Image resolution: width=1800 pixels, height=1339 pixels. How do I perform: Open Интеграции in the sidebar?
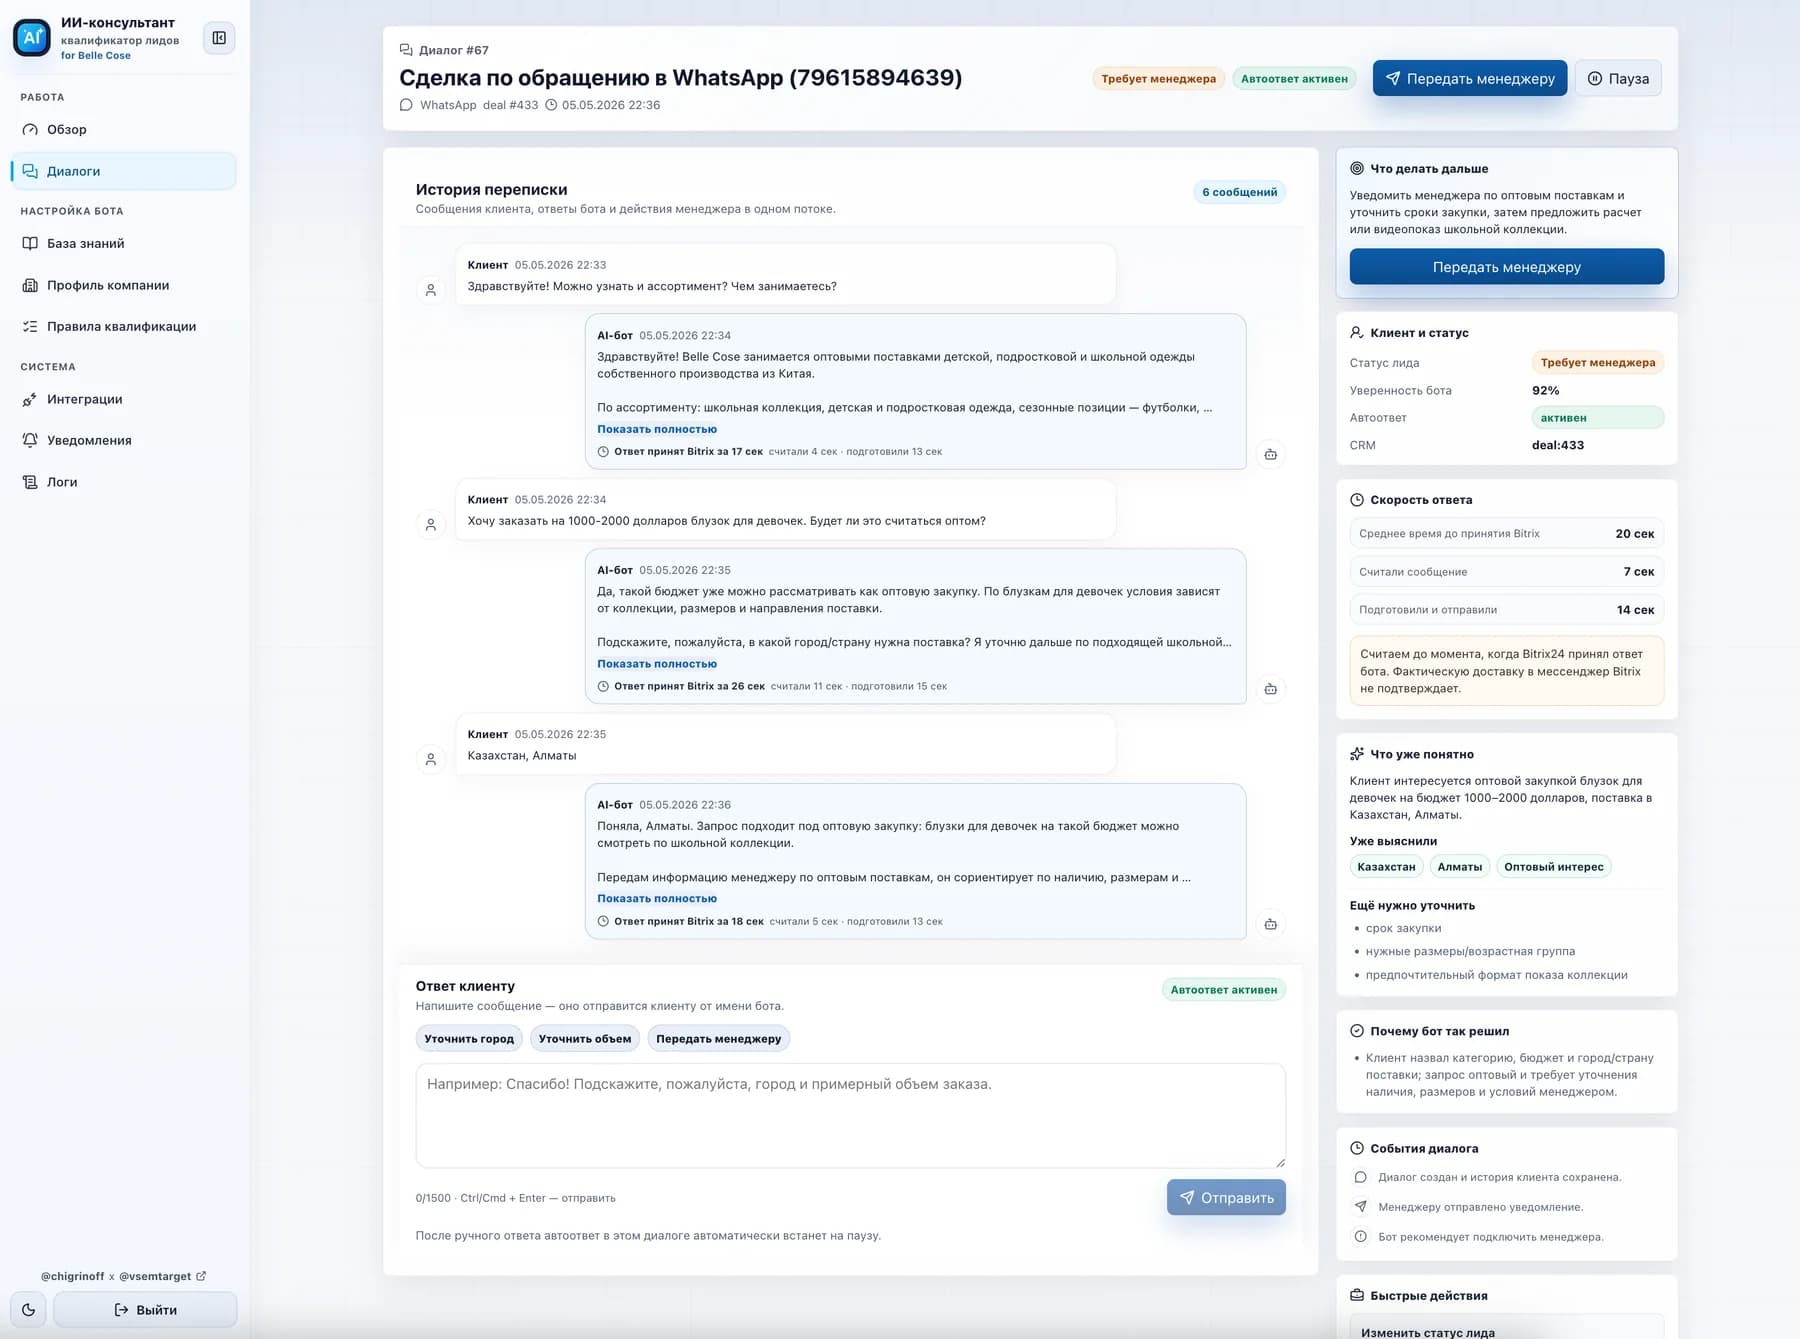(123, 399)
